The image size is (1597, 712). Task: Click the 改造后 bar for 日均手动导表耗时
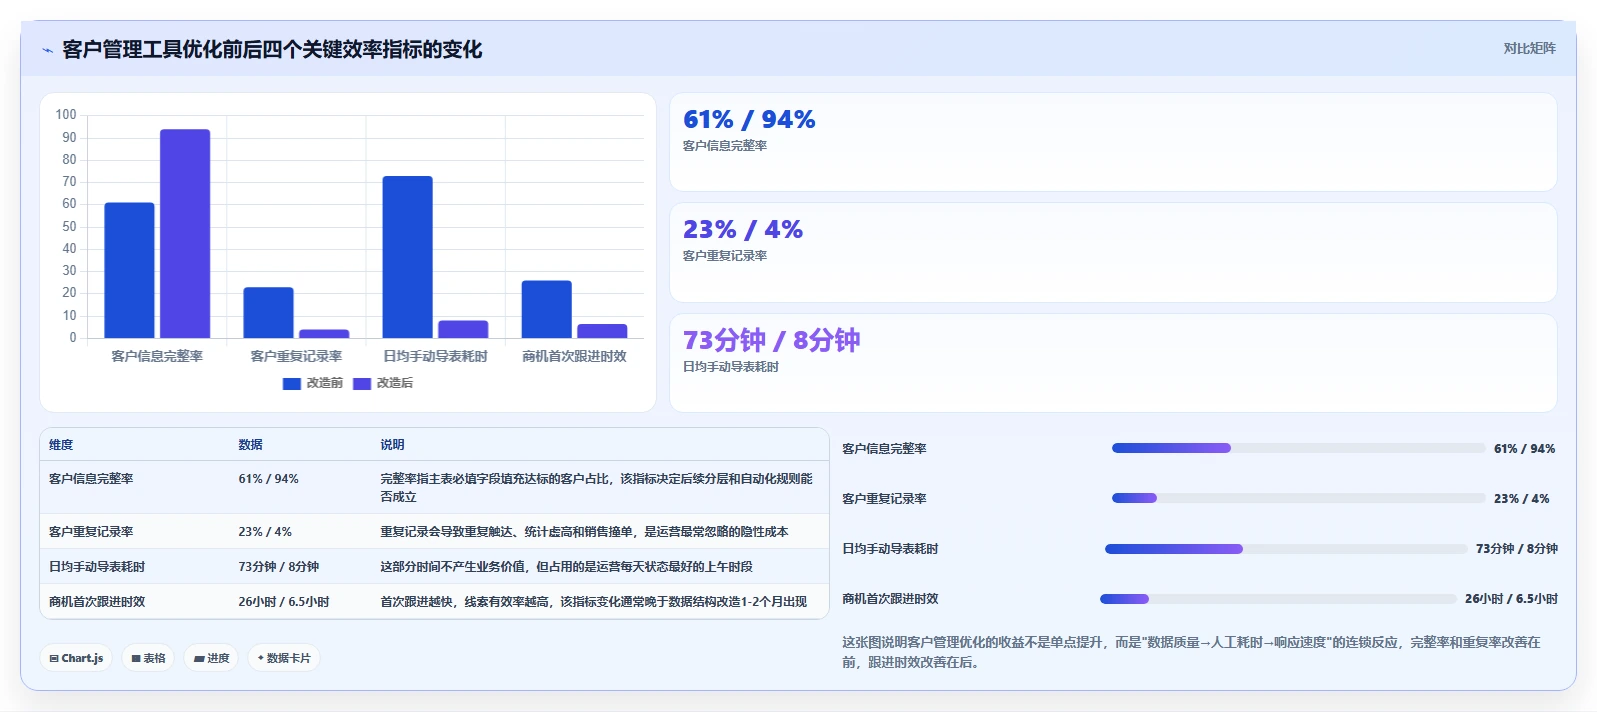click(x=463, y=329)
